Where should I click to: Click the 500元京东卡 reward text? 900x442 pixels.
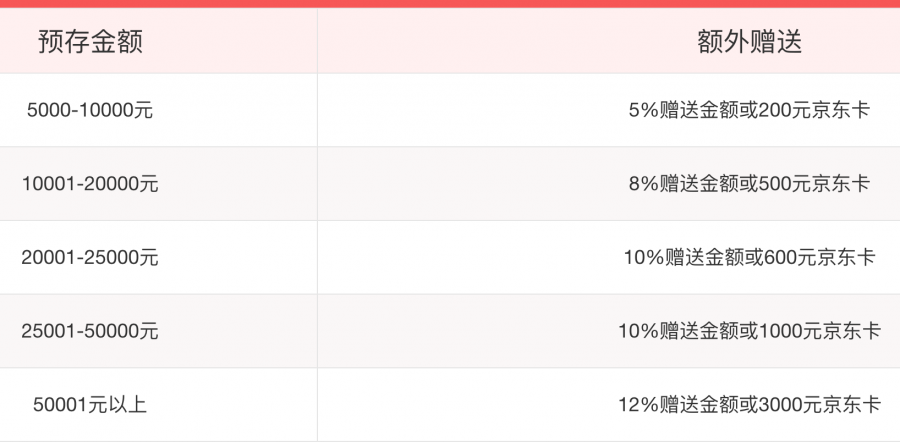[x=814, y=184]
